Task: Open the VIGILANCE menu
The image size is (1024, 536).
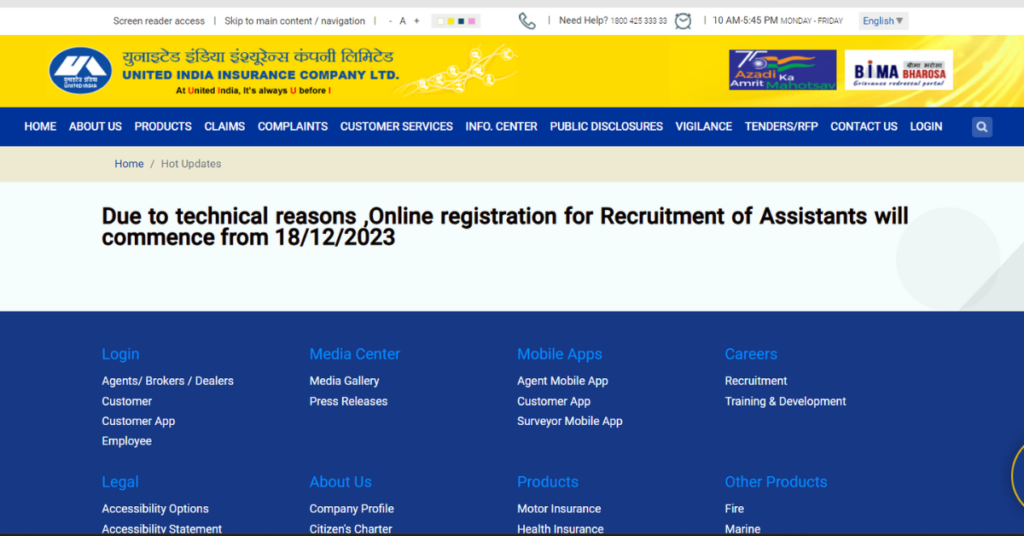Action: 704,127
